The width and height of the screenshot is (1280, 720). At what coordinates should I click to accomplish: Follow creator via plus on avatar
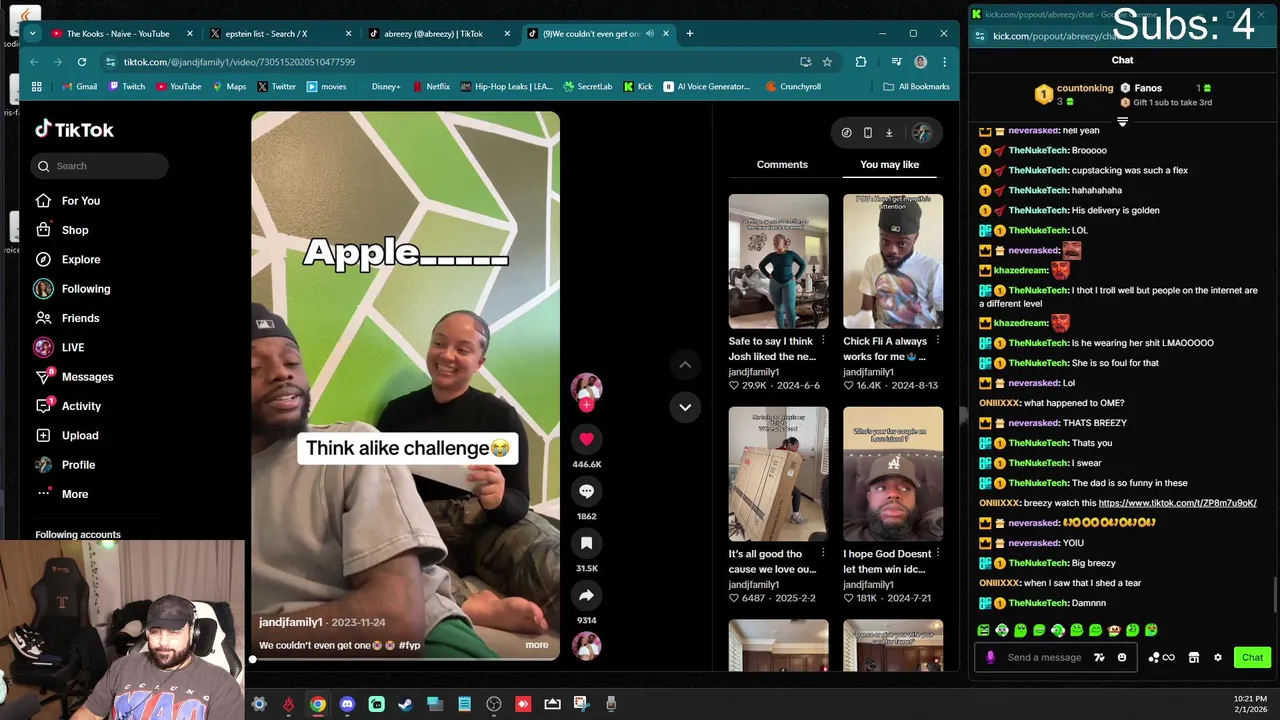click(587, 405)
